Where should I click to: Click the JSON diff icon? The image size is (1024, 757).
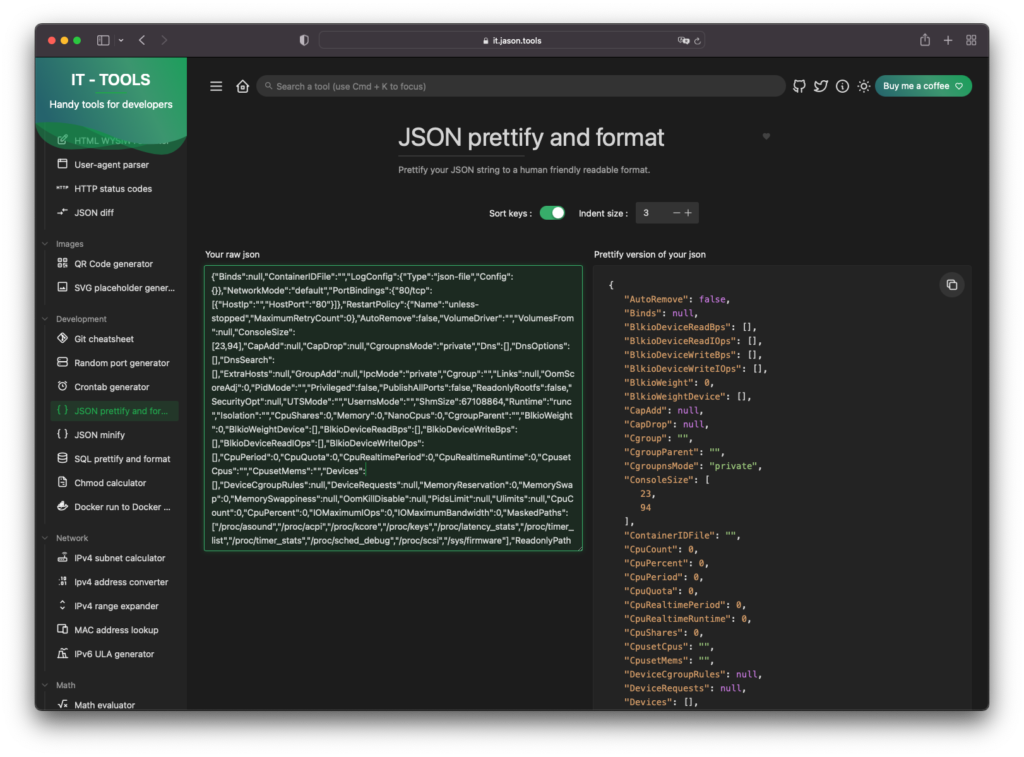click(x=62, y=212)
